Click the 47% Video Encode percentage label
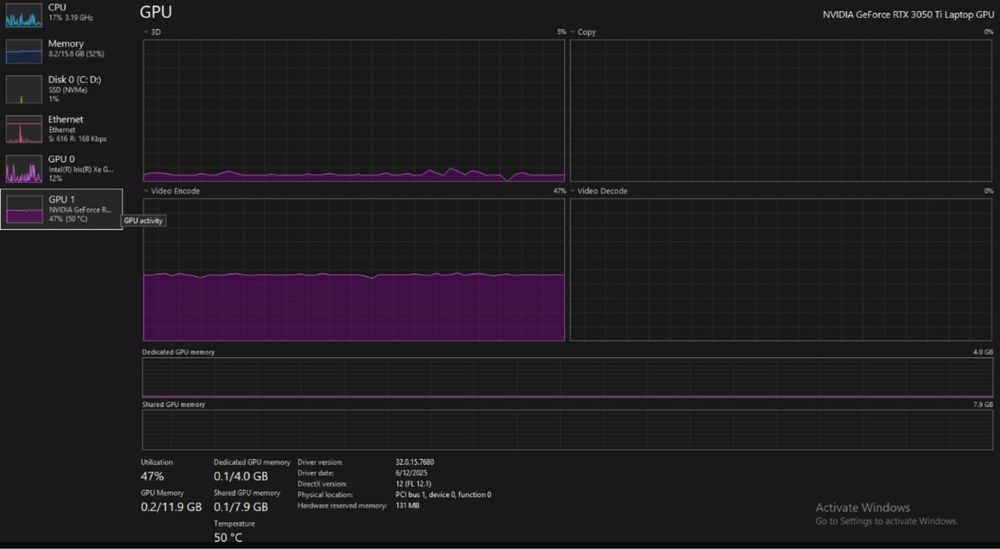 559,191
